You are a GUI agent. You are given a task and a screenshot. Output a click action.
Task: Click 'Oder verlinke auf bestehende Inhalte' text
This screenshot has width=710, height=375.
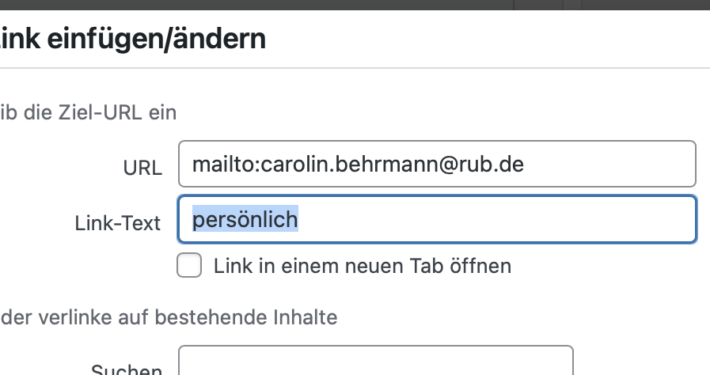coord(168,317)
